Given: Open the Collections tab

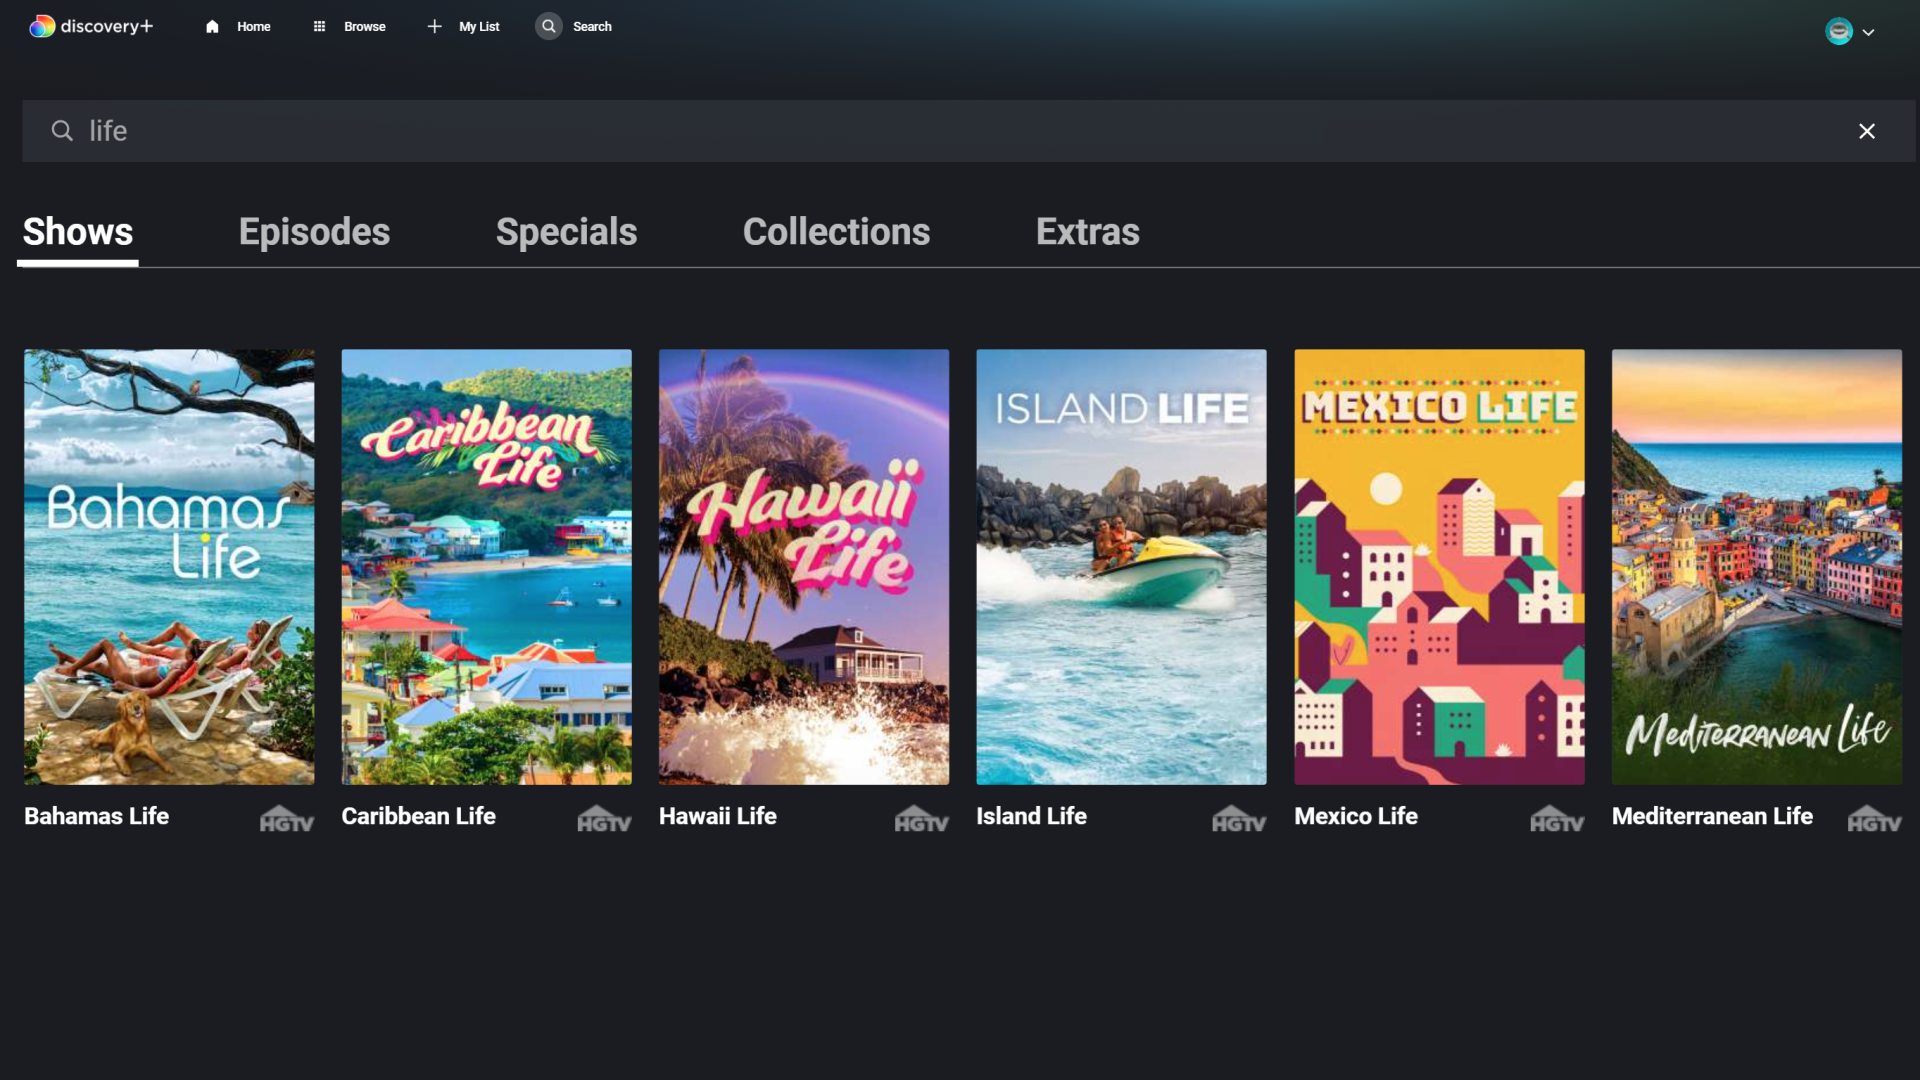Looking at the screenshot, I should click(836, 232).
